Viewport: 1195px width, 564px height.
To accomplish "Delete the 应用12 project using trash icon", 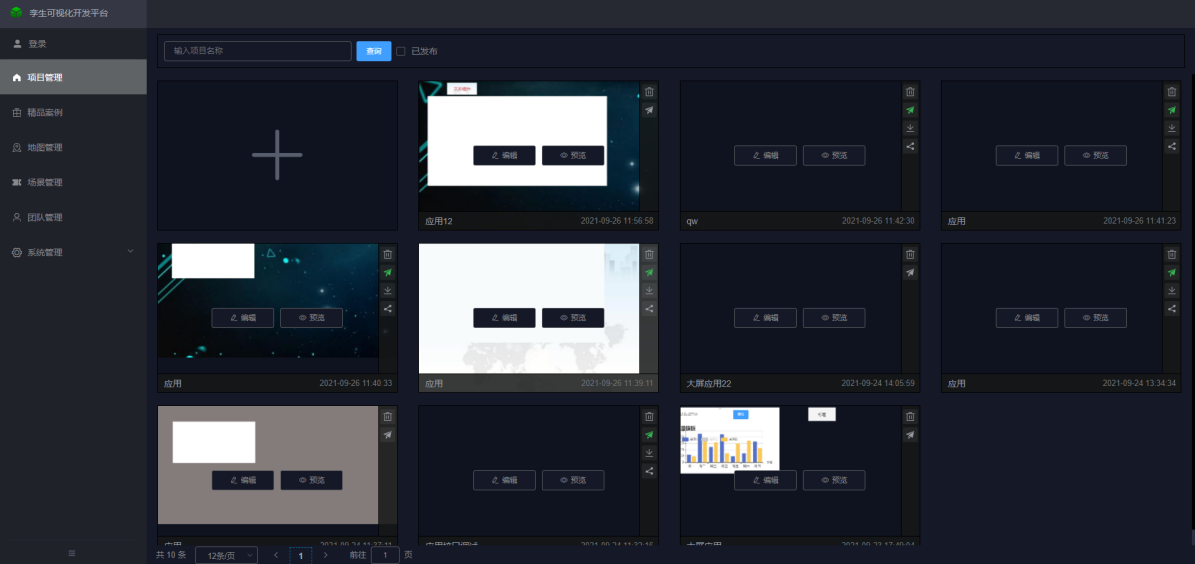I will [x=649, y=92].
